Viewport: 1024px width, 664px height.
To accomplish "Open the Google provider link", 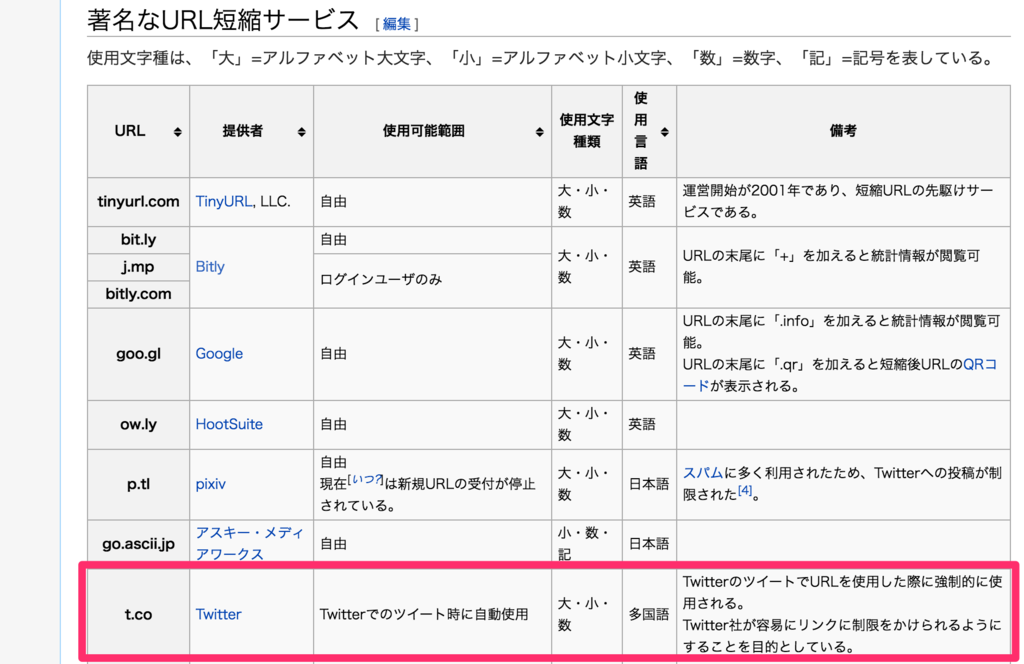I will (219, 353).
